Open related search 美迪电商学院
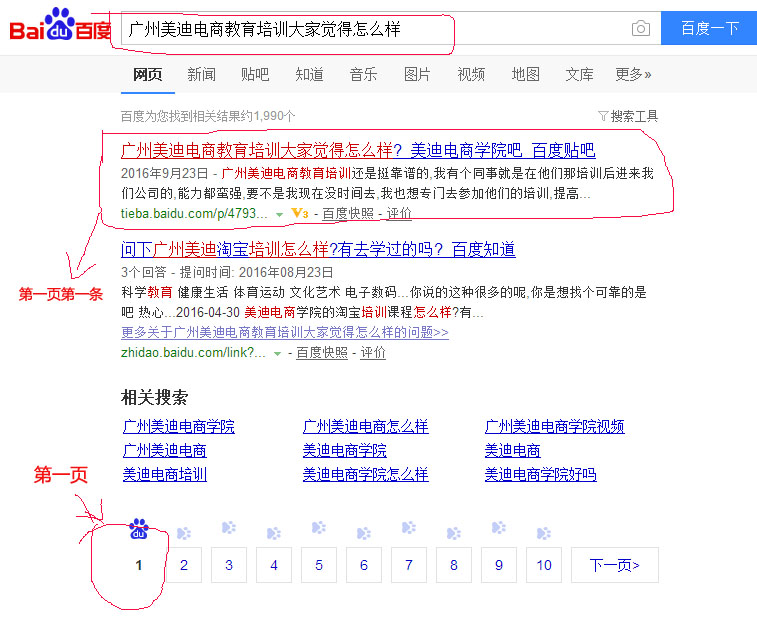The image size is (757, 623). tap(345, 451)
